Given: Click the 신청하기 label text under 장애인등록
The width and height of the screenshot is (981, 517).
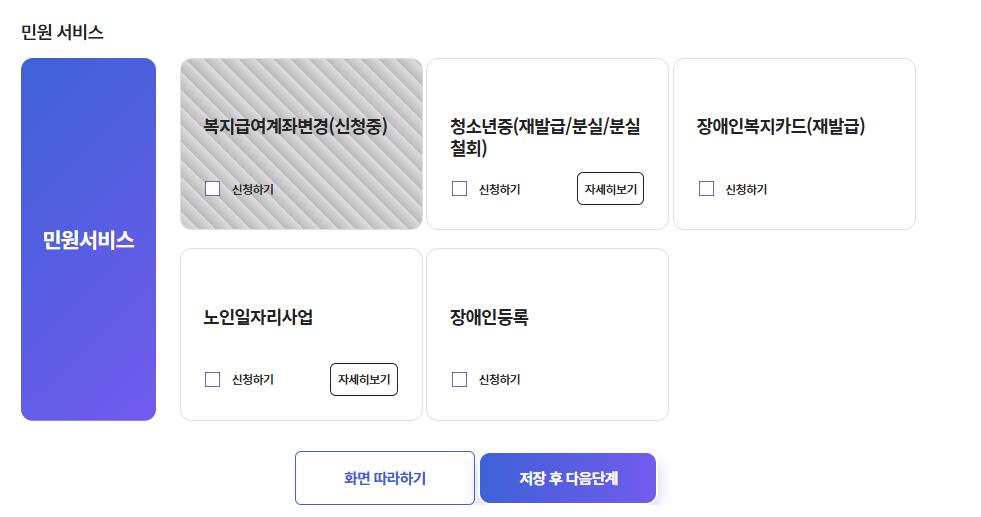Looking at the screenshot, I should [499, 379].
